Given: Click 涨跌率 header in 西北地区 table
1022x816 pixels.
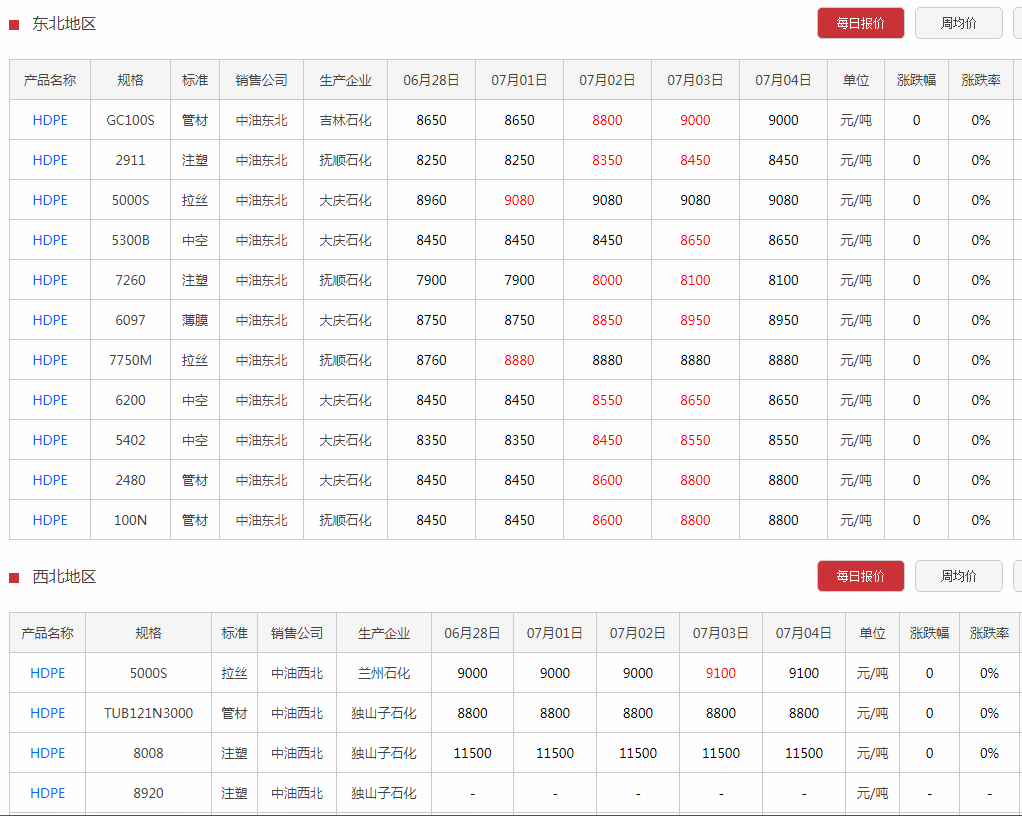Looking at the screenshot, I should pyautogui.click(x=989, y=633).
